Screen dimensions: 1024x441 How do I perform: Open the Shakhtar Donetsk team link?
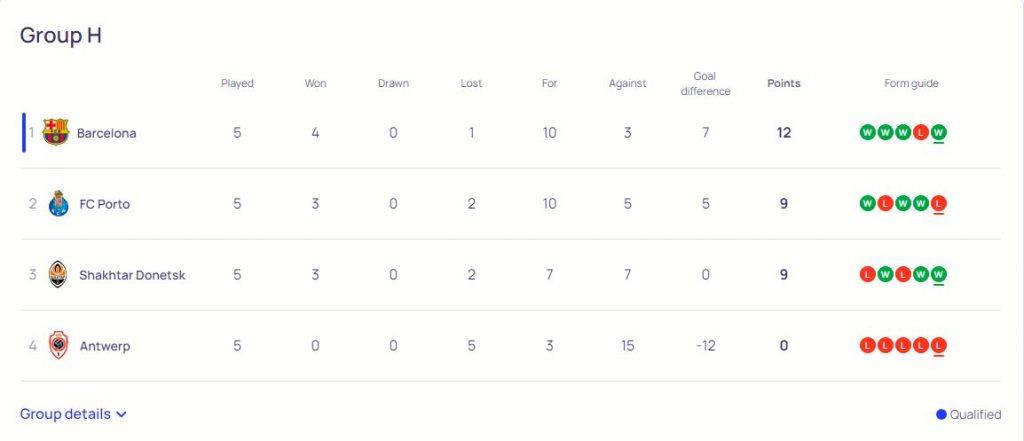[x=132, y=275]
